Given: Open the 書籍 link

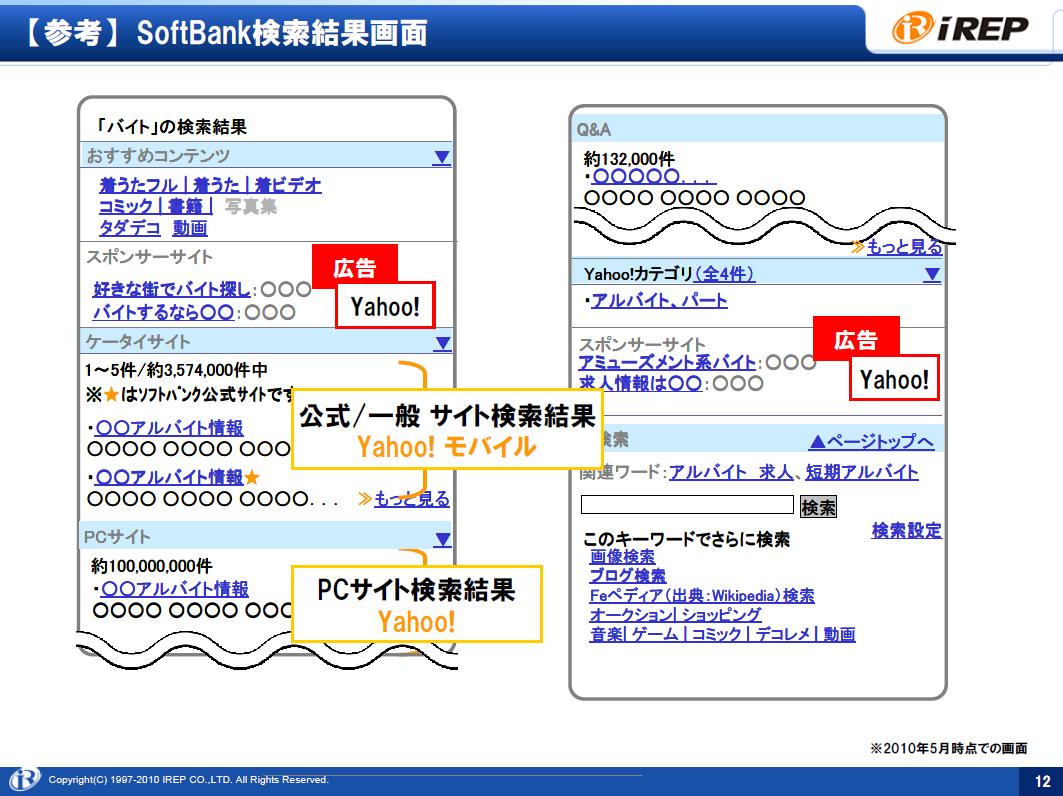Looking at the screenshot, I should point(185,206).
